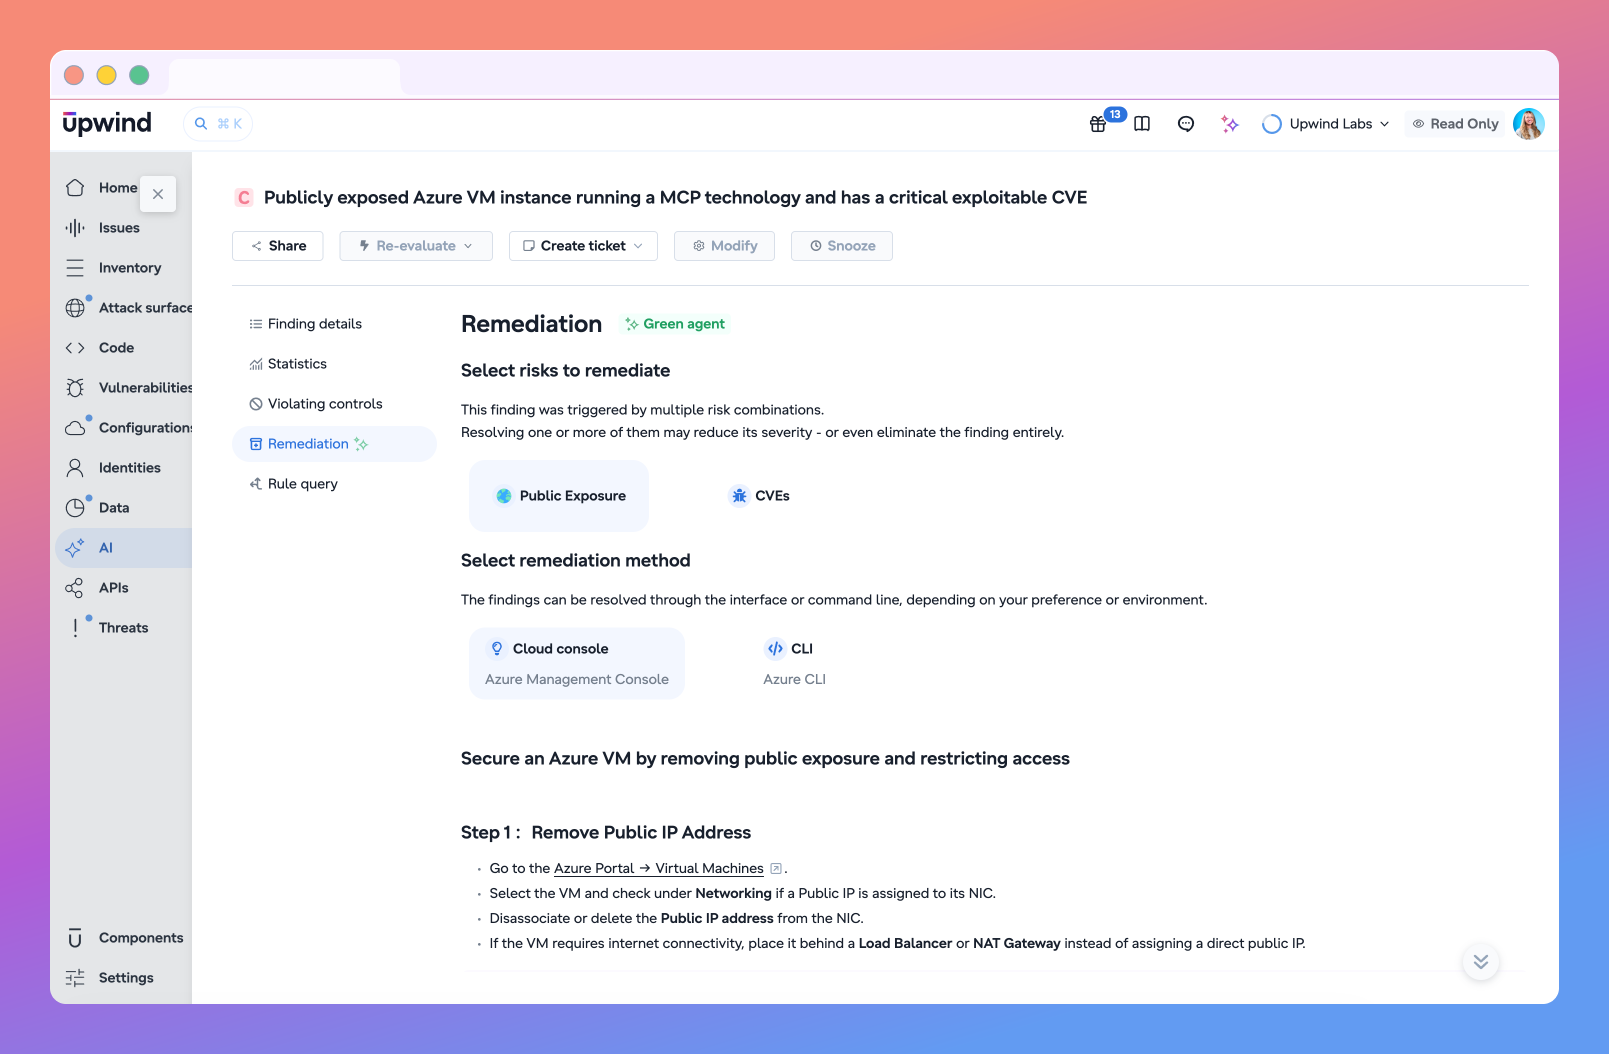
Task: Click the Read Only badge
Action: pos(1455,124)
